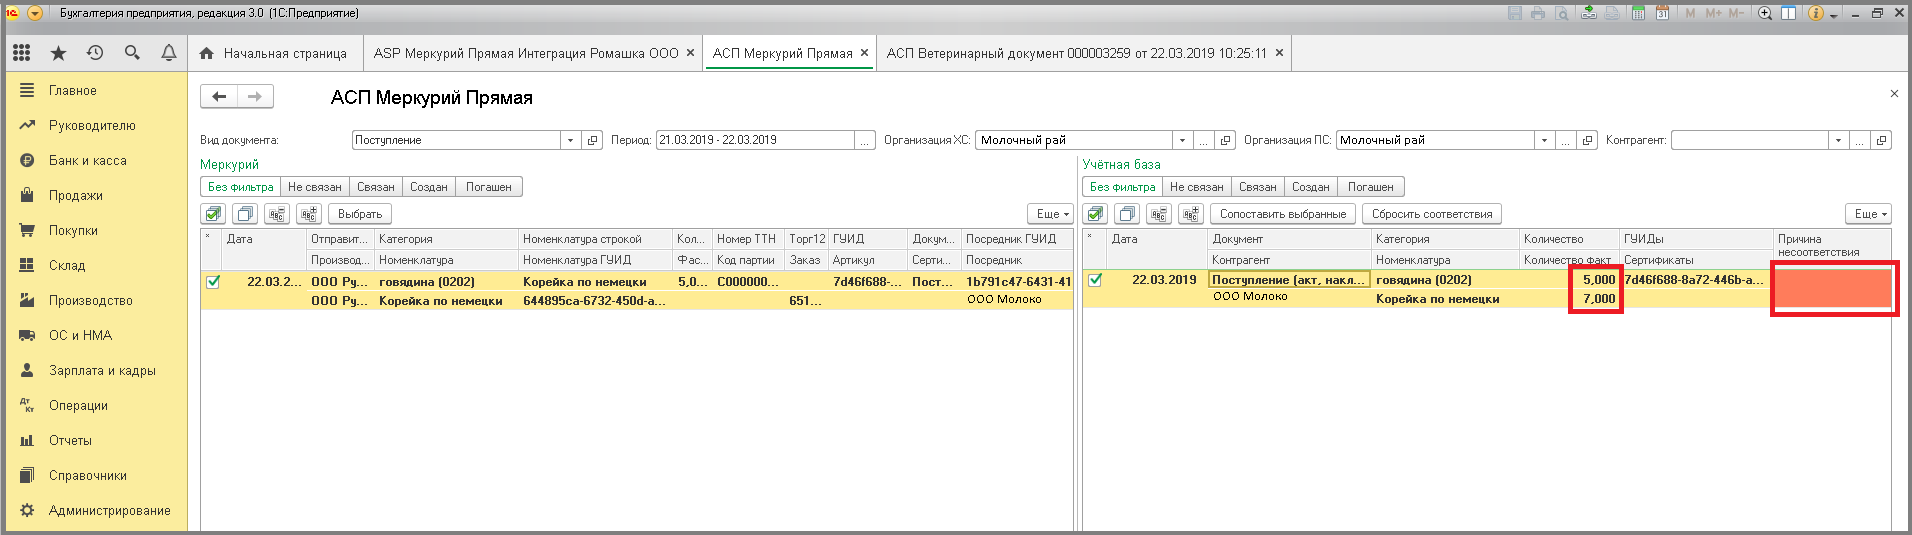Expand the Организация ПС dropdown

(1544, 140)
